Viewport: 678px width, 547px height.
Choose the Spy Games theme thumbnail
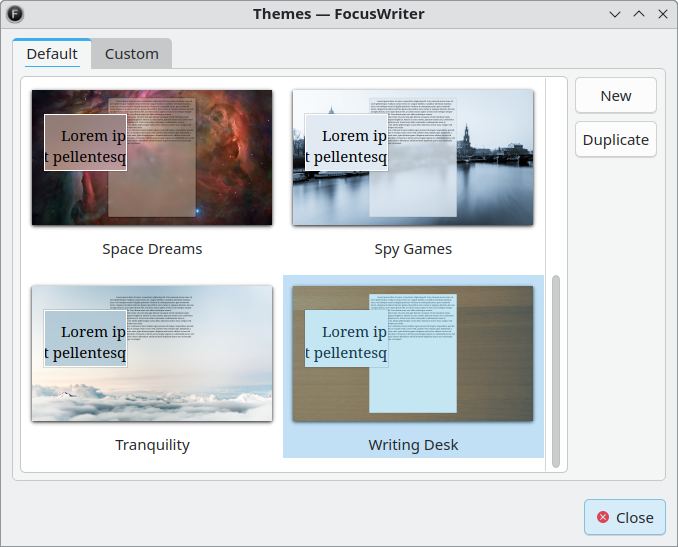click(x=413, y=157)
